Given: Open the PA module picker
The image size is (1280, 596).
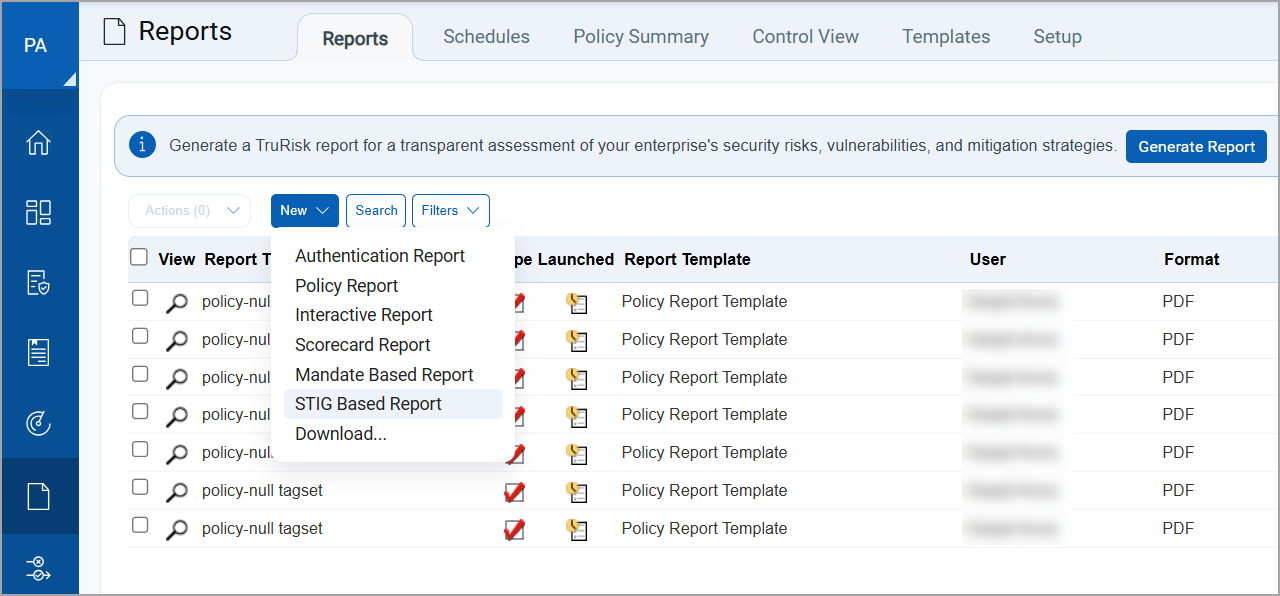Looking at the screenshot, I should (x=40, y=46).
